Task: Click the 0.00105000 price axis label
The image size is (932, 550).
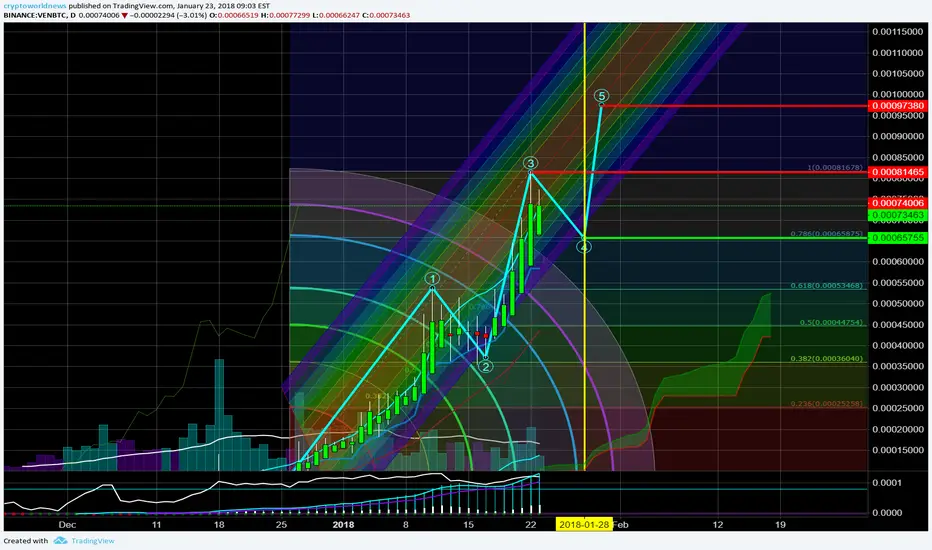Action: click(898, 74)
